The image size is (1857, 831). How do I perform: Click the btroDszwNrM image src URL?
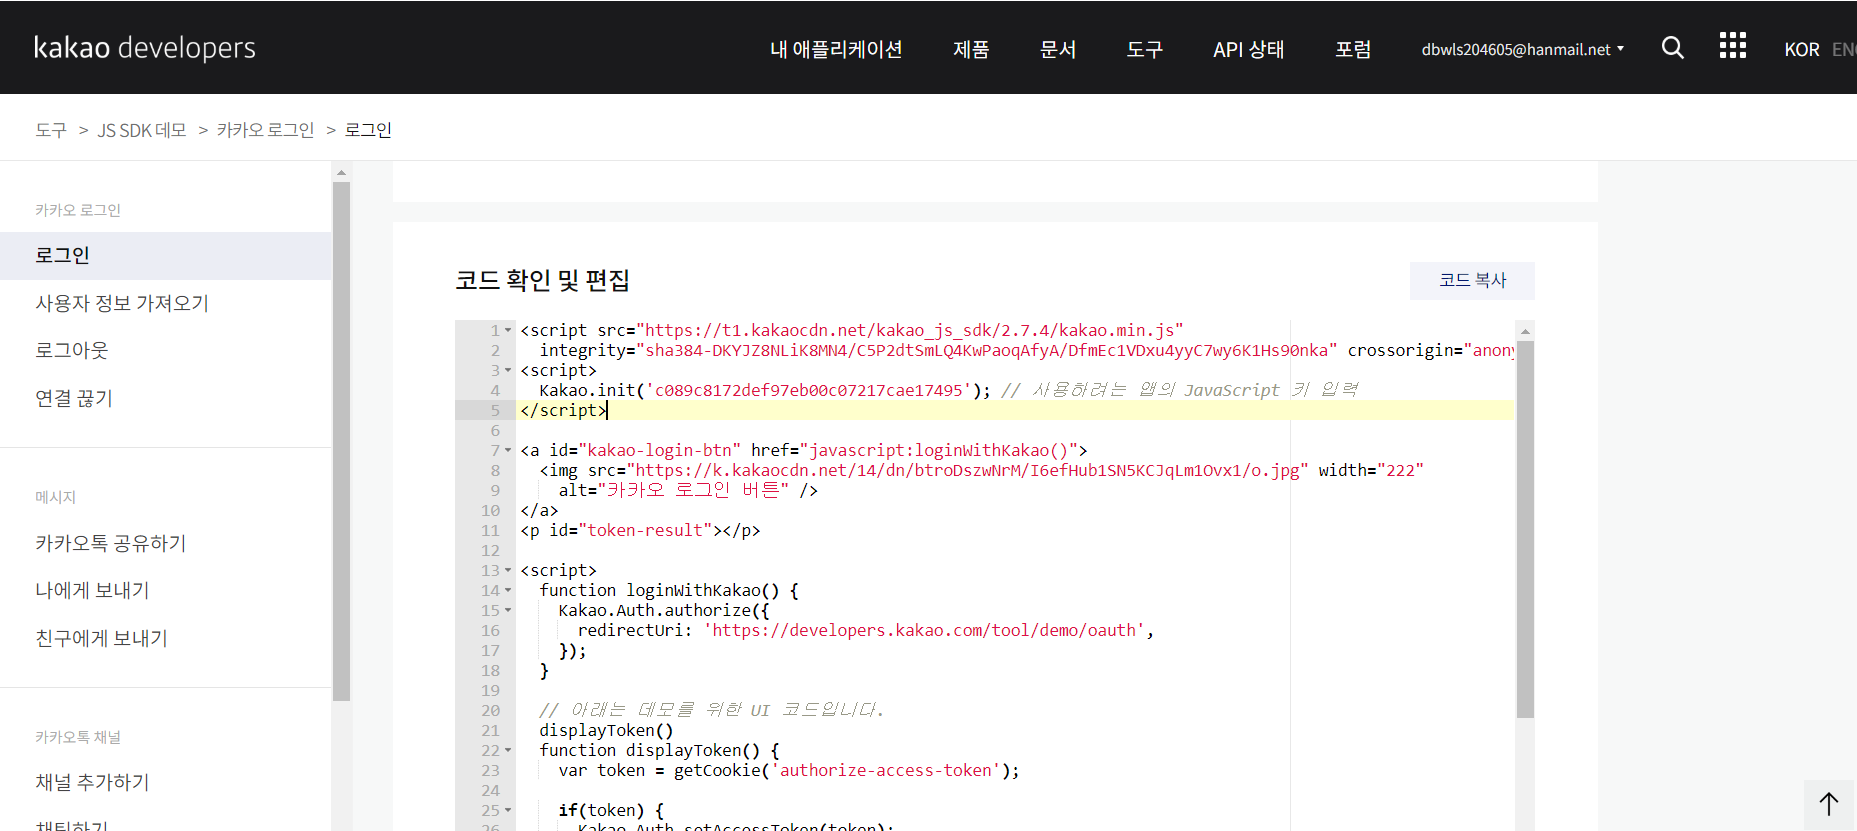tap(967, 470)
